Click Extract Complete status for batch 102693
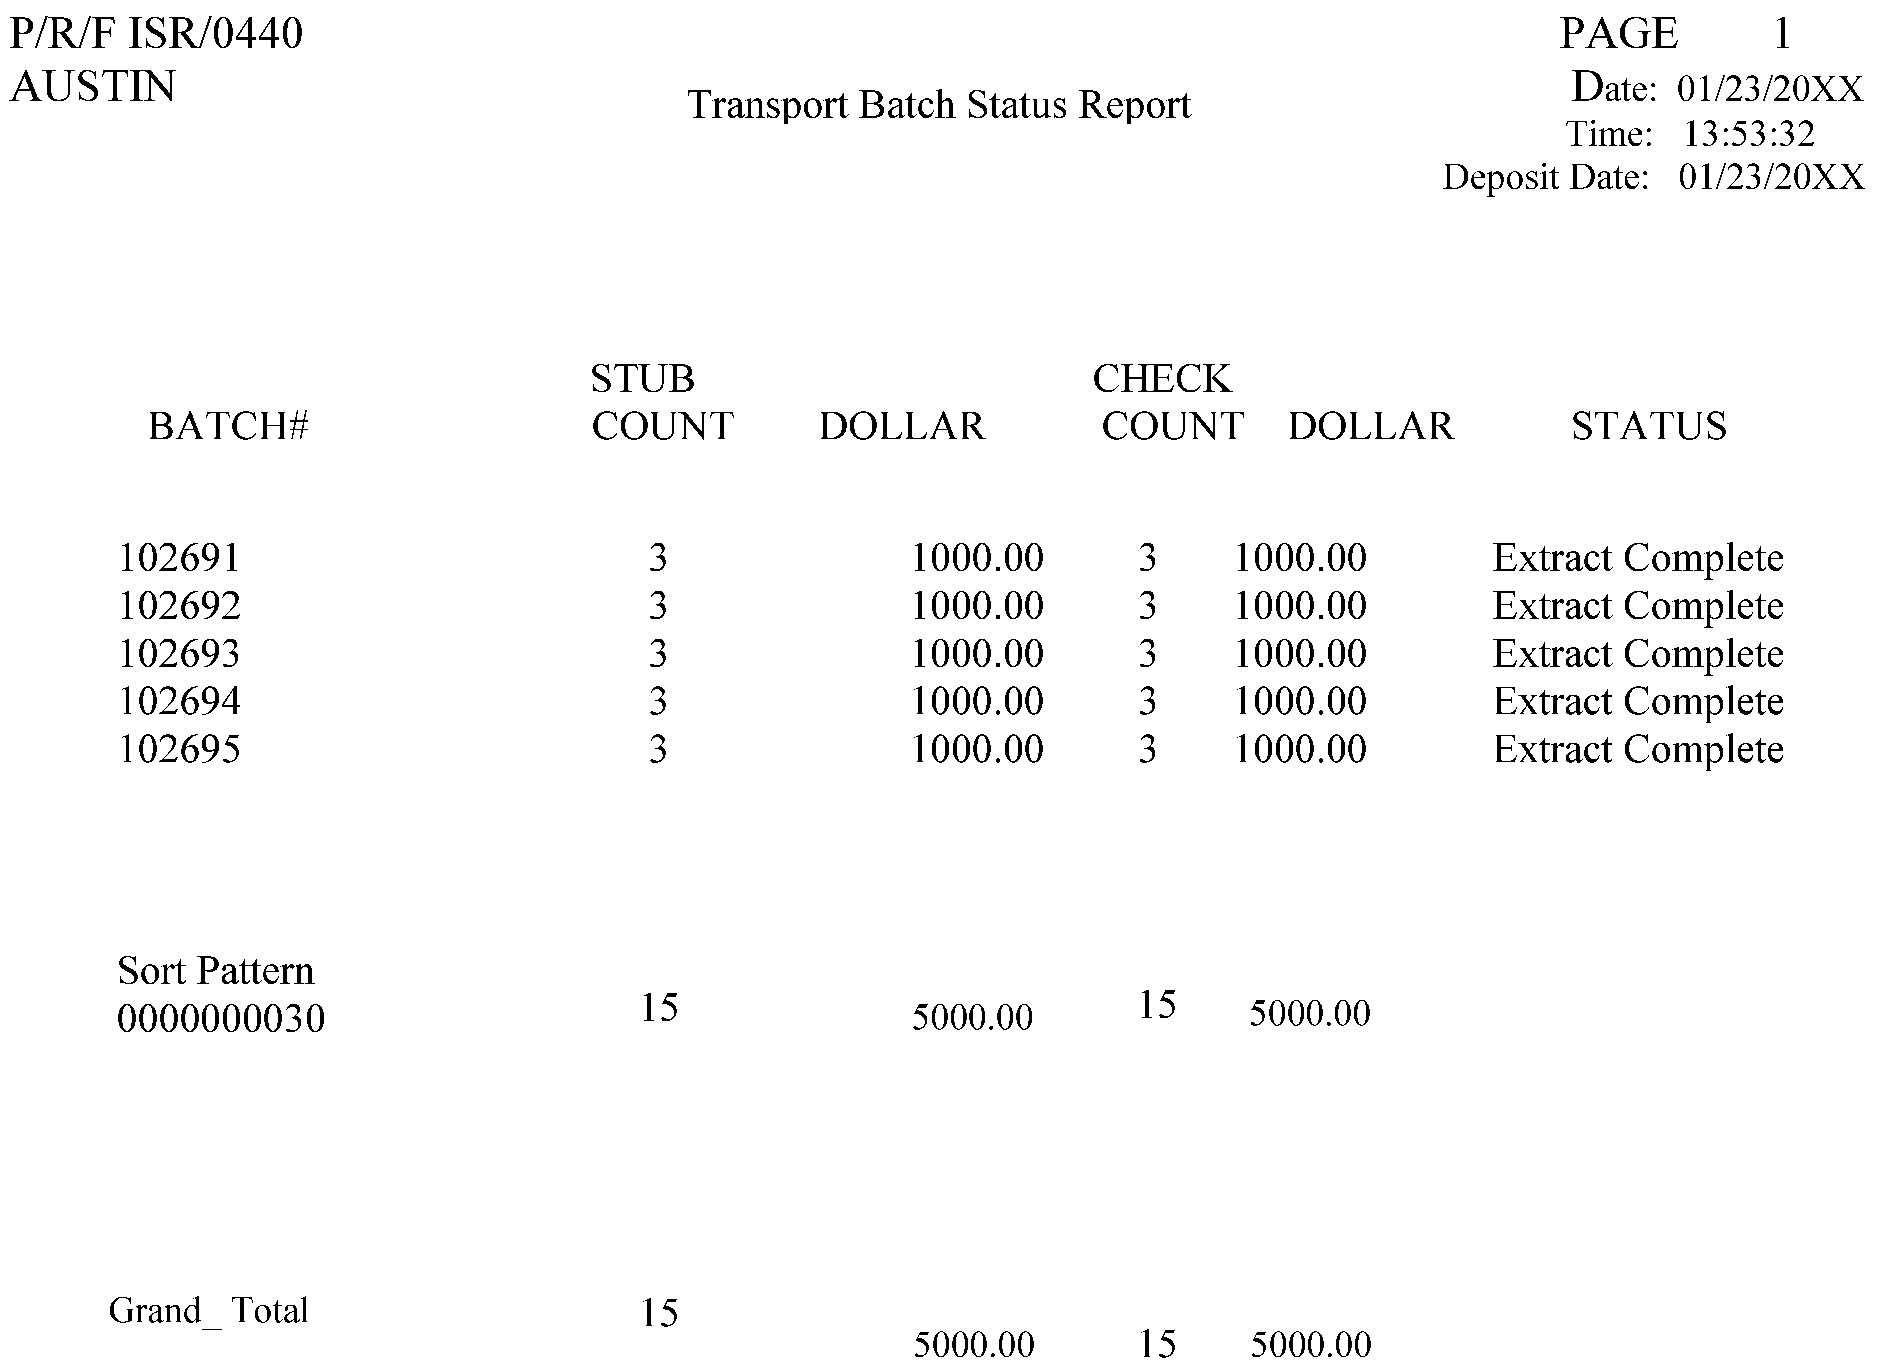The width and height of the screenshot is (1881, 1371). pos(1638,654)
